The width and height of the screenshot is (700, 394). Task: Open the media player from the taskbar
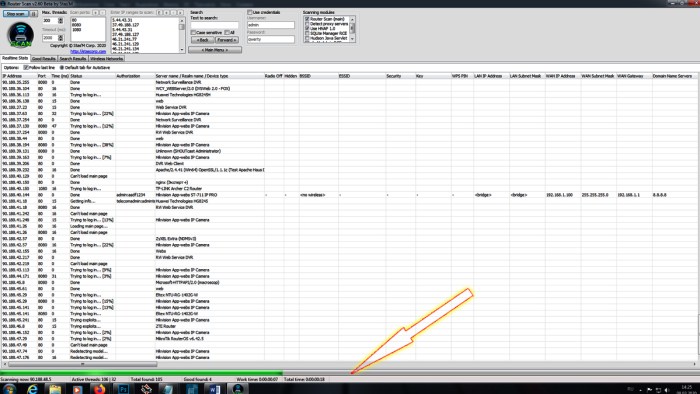click(x=77, y=389)
